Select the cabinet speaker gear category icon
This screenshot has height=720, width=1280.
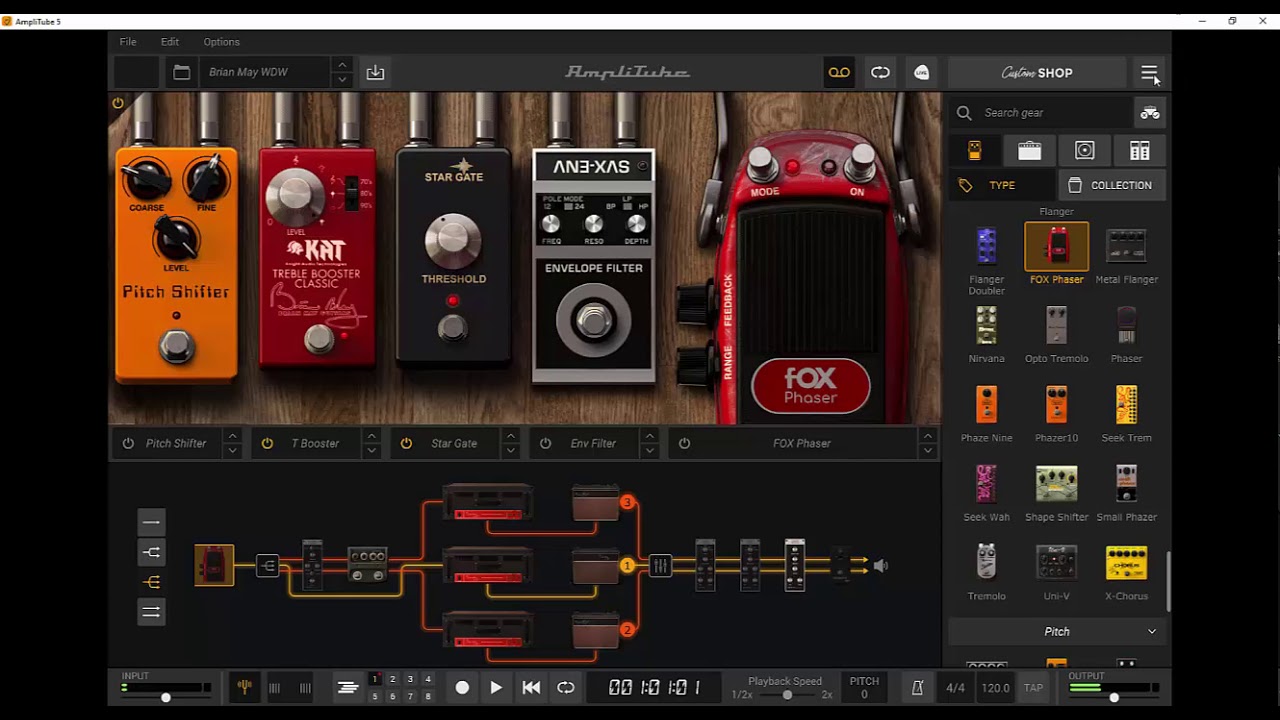(x=1084, y=151)
